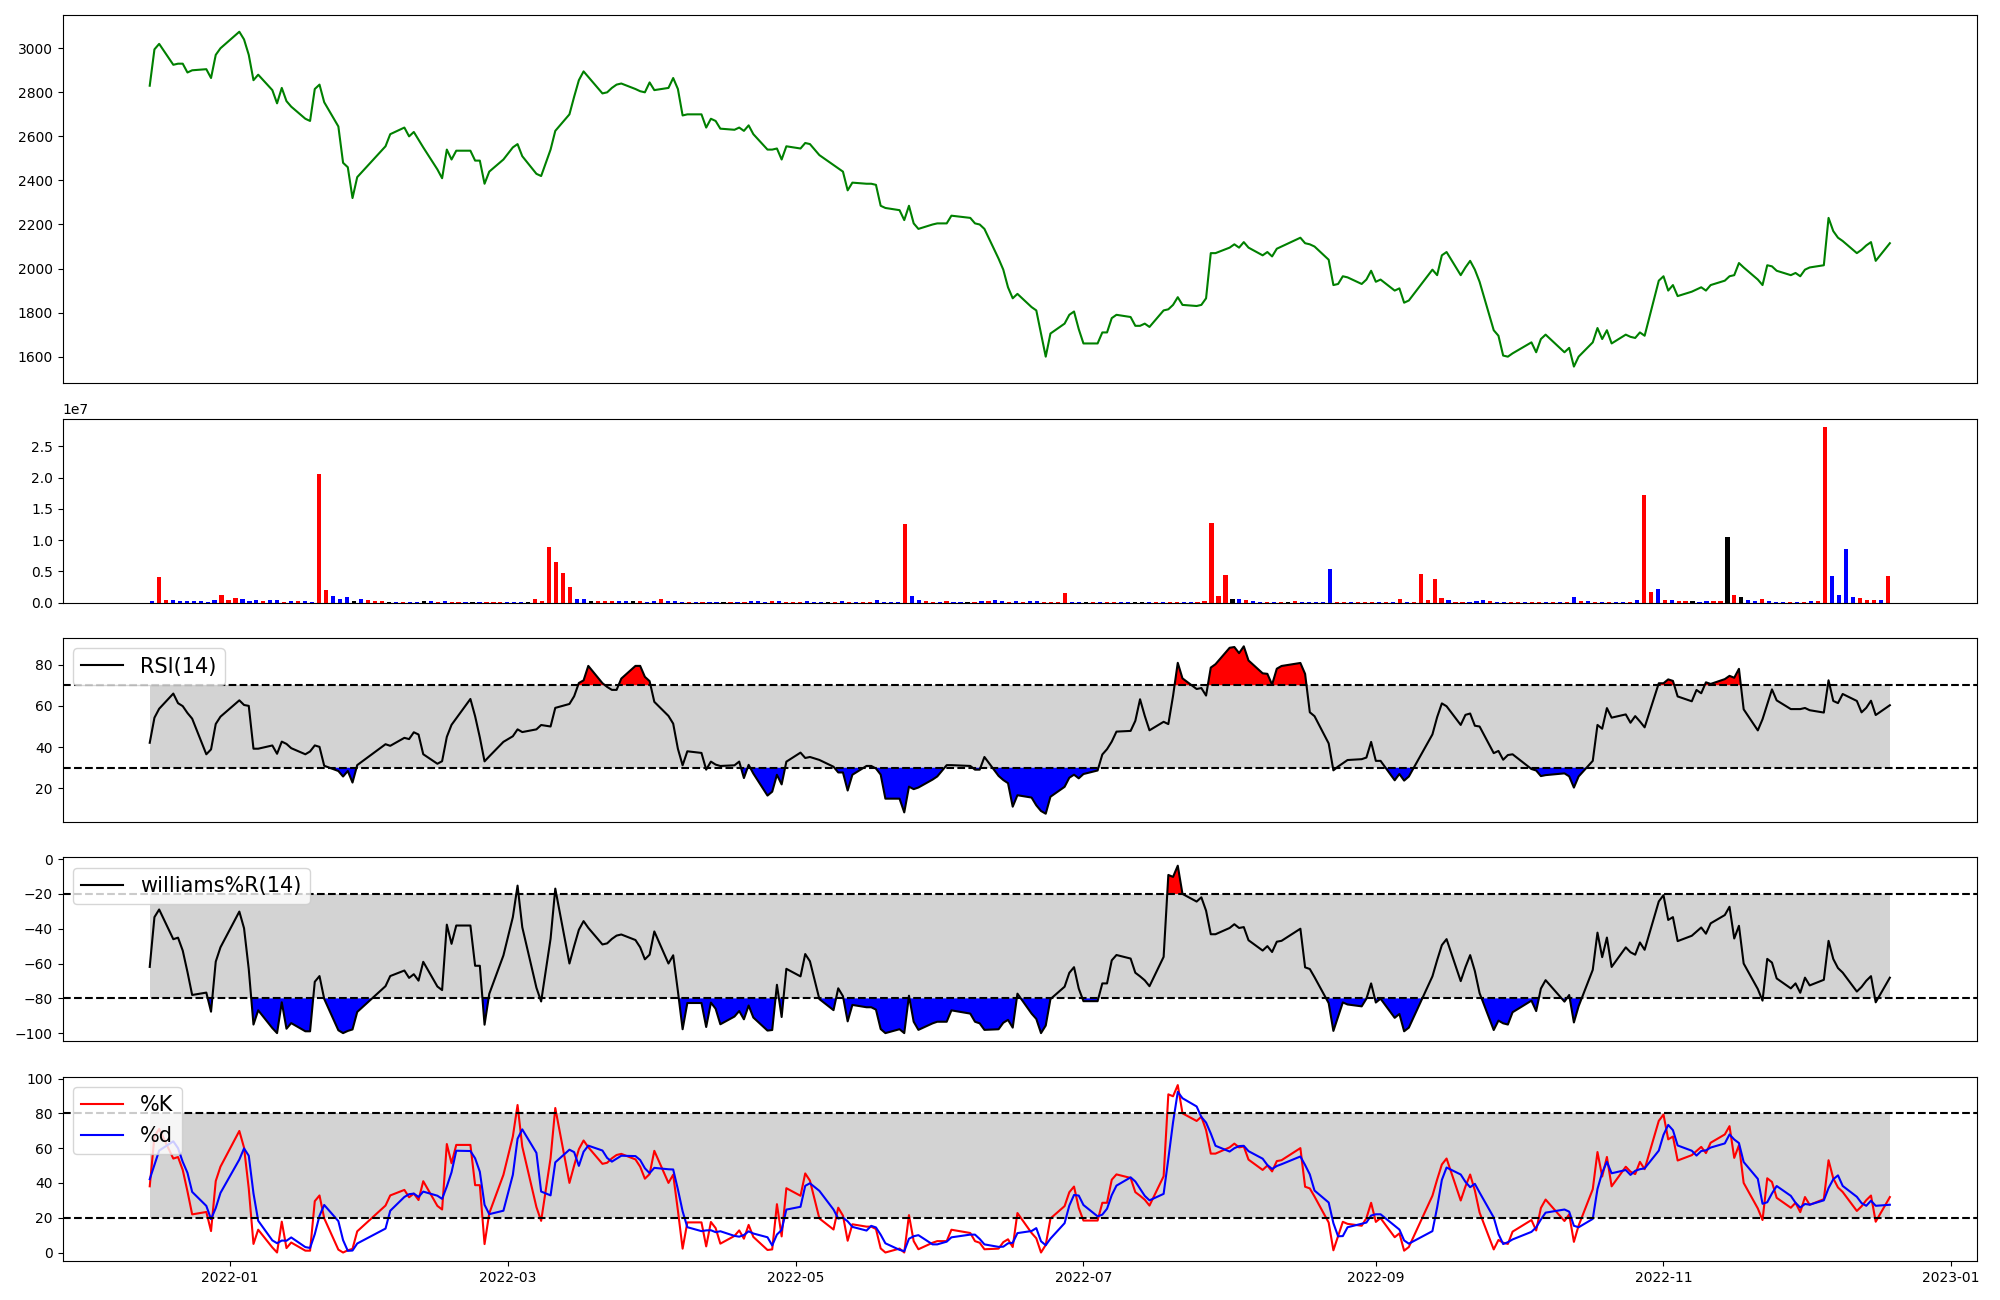This screenshot has width=2000, height=1300.
Task: Click the 1.0 volume axis tick
Action: (41, 541)
